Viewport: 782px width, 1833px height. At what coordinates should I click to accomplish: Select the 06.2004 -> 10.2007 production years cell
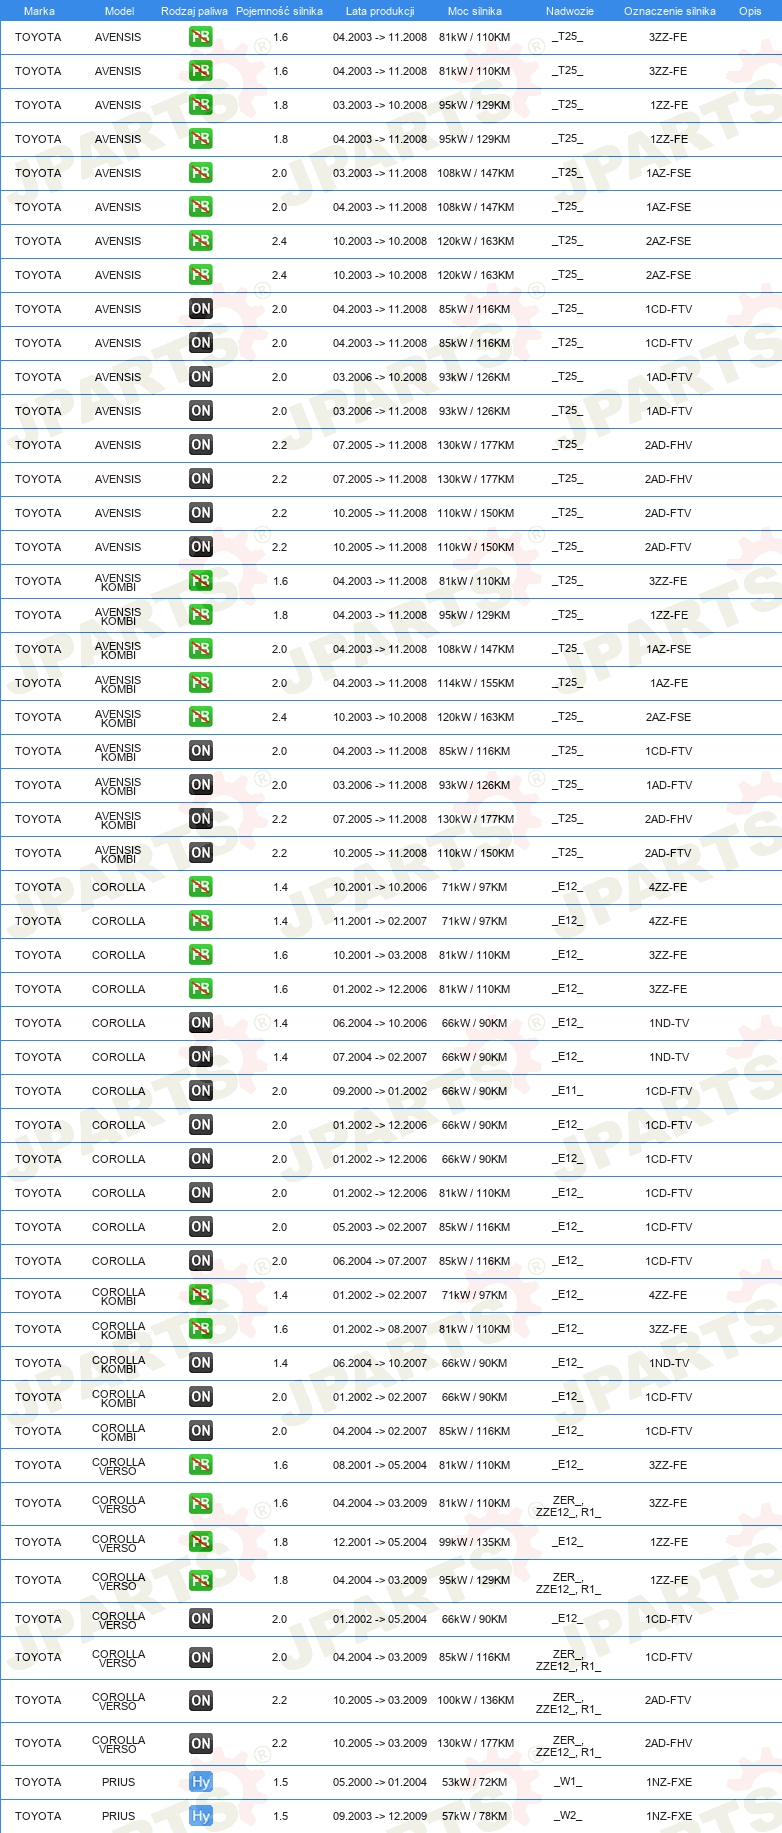pos(380,1363)
